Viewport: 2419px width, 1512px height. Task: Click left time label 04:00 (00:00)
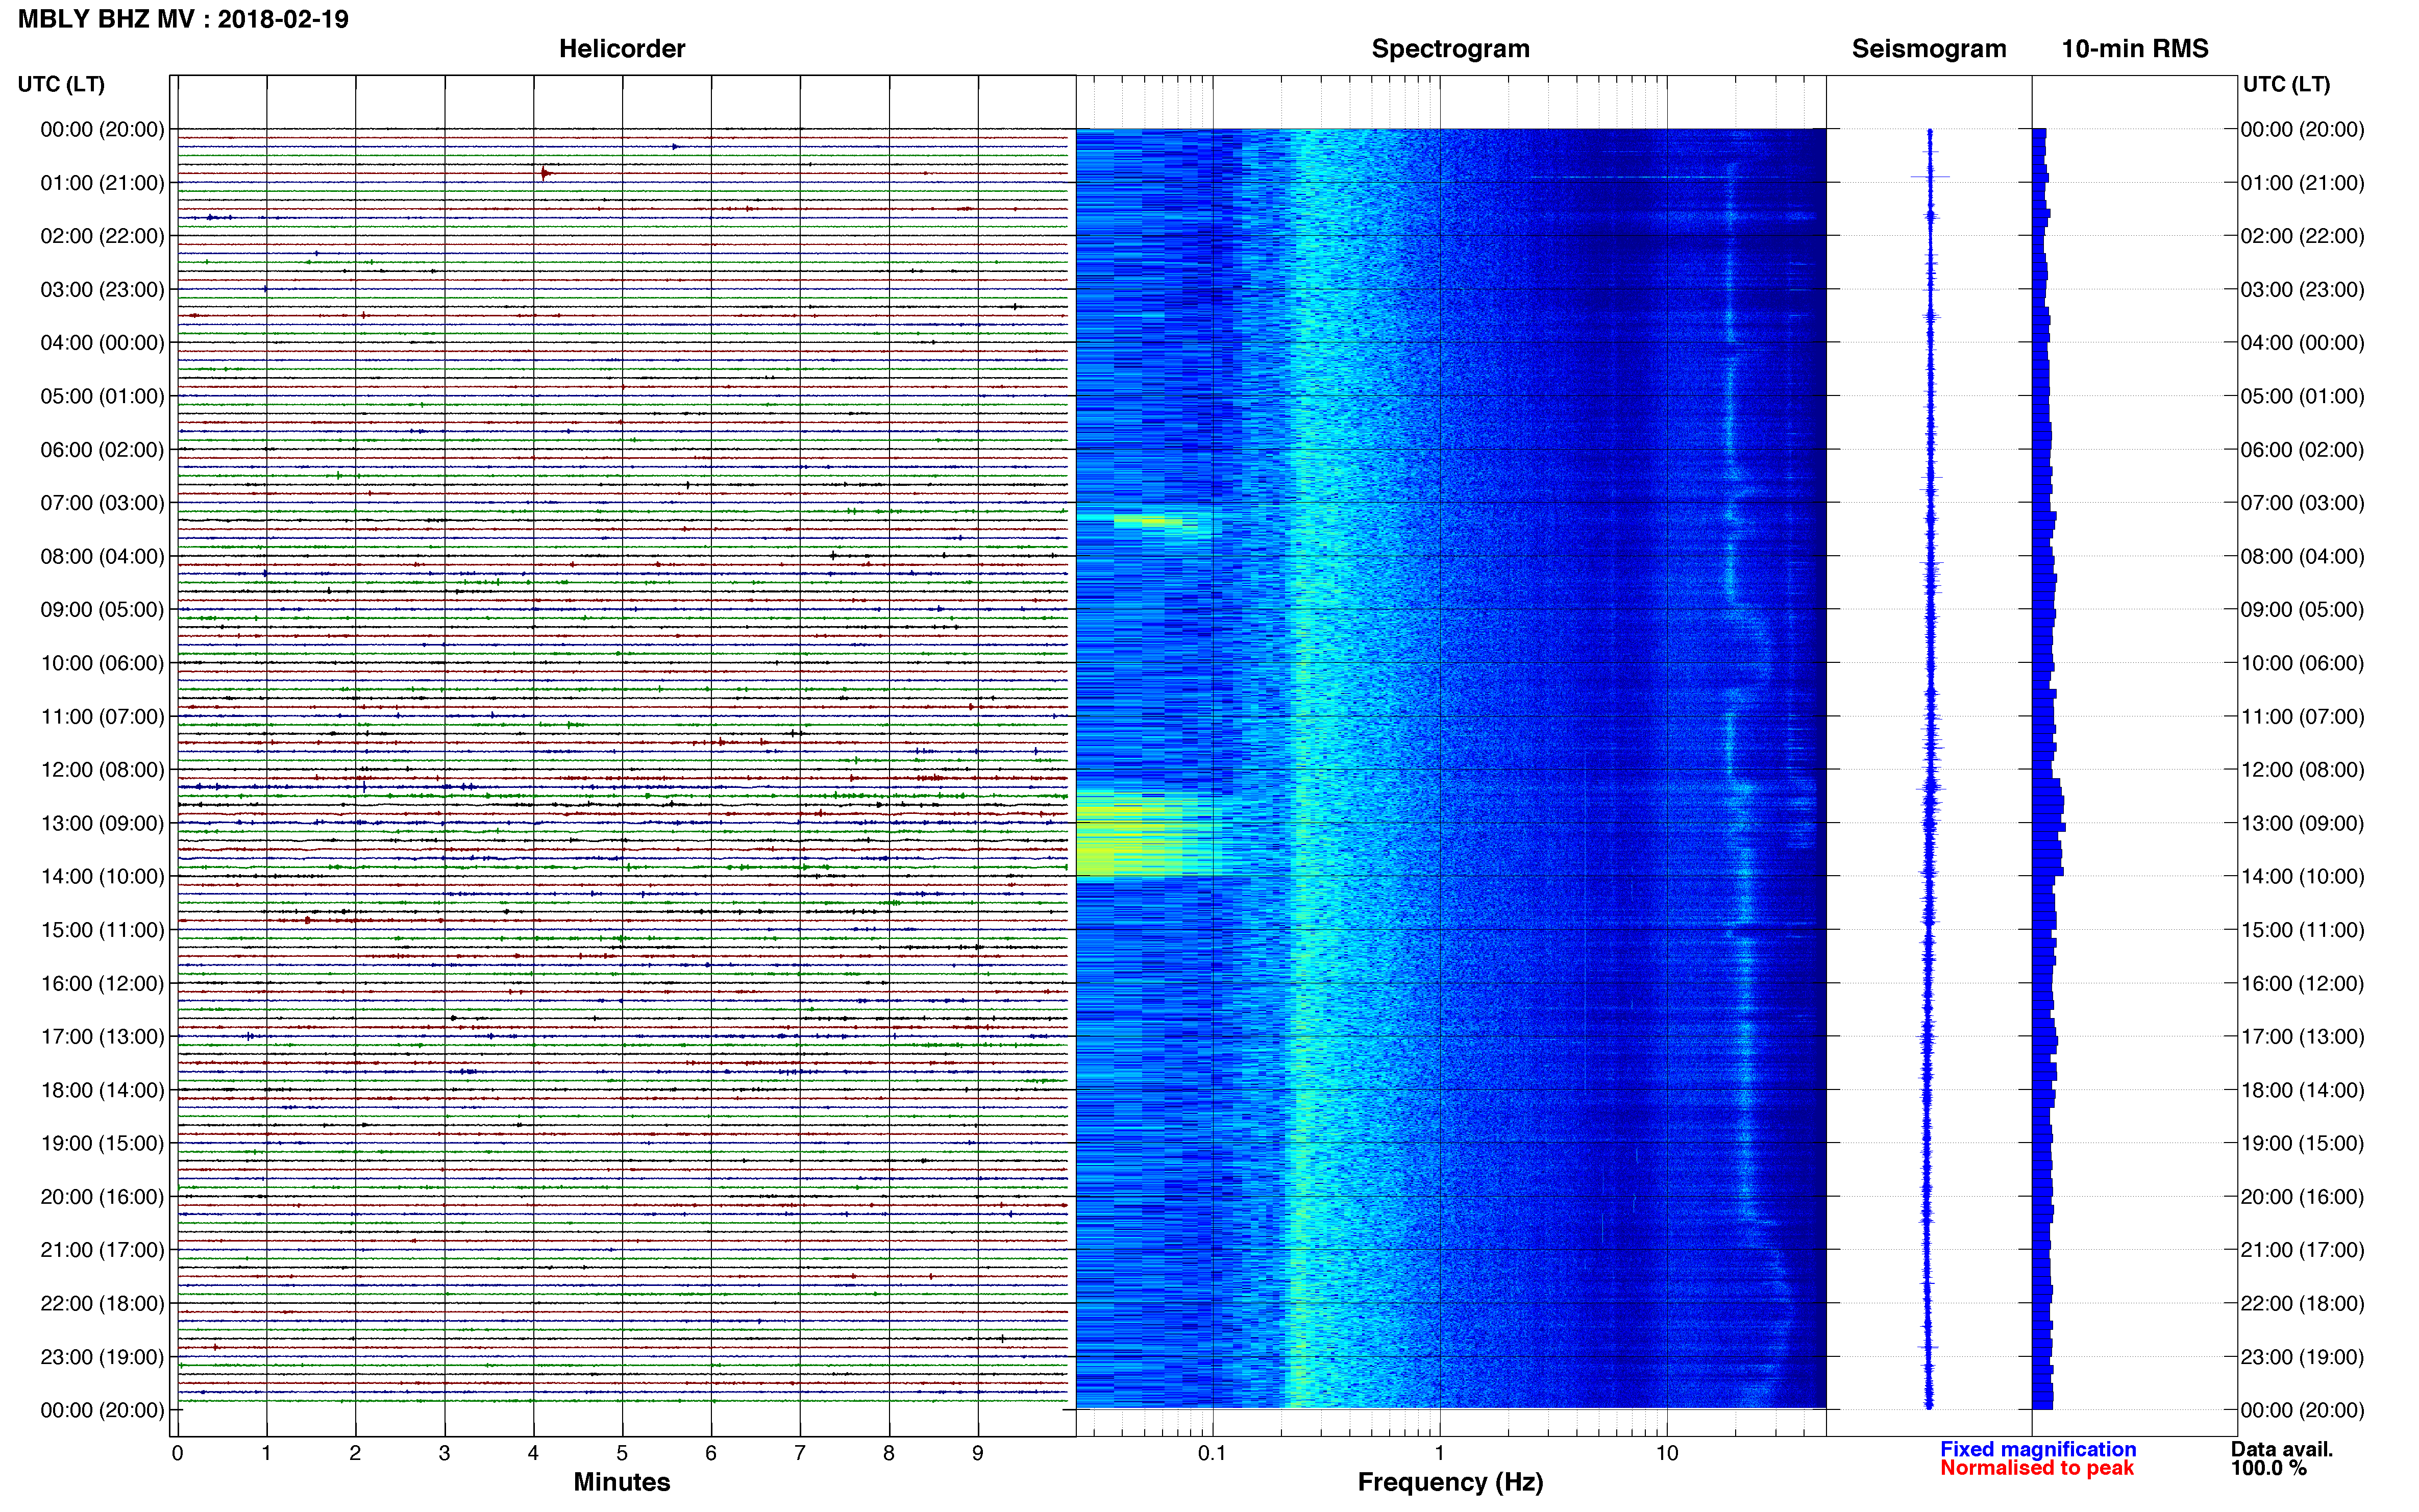tap(102, 343)
